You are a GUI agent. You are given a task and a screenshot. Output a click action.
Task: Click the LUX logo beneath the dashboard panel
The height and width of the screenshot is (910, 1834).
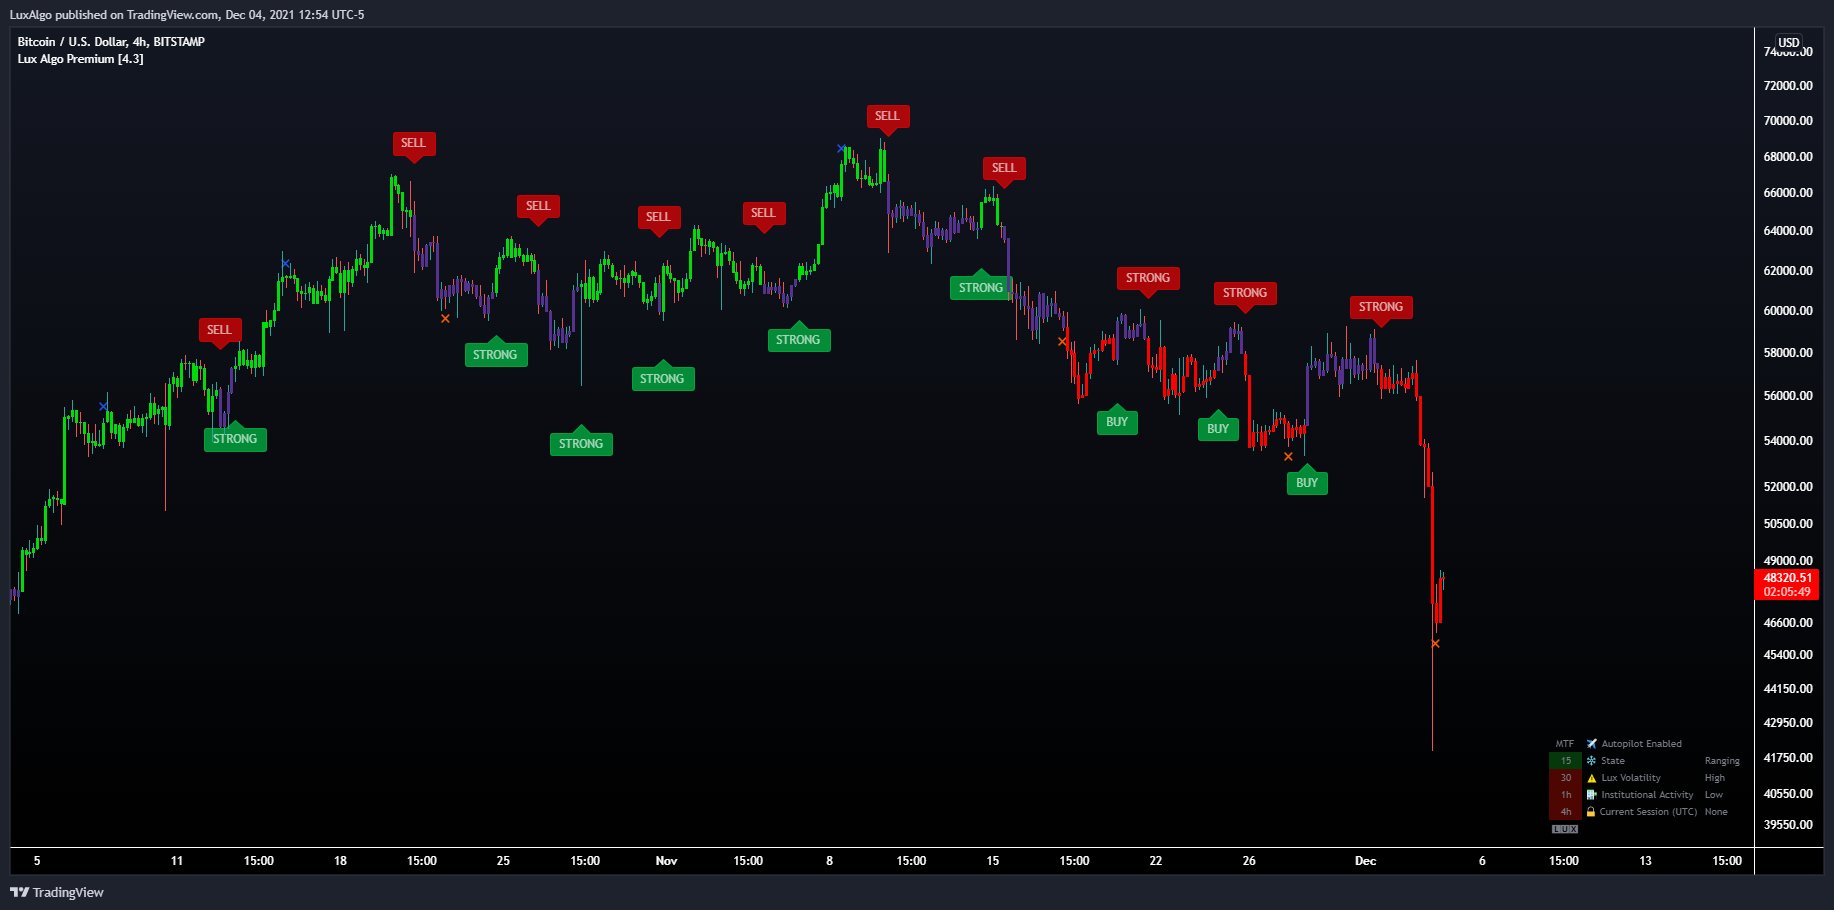[x=1567, y=828]
